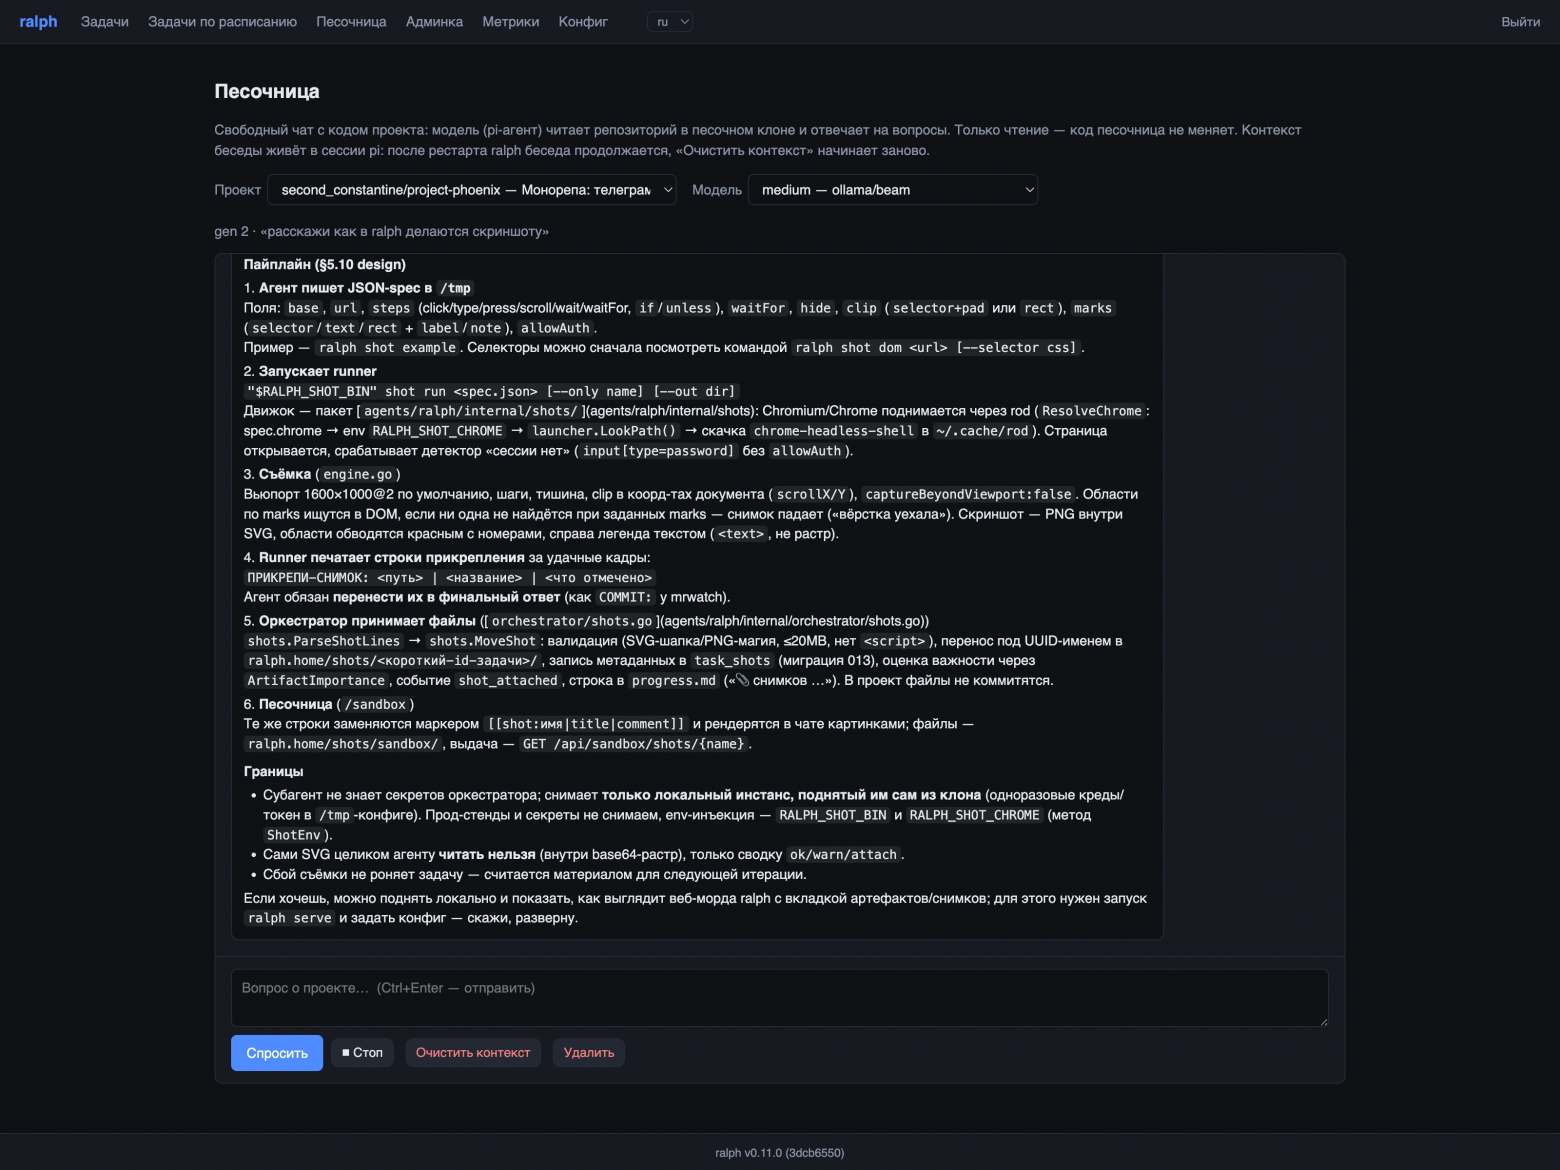Viewport: 1560px width, 1170px height.
Task: Click the ralph version text in footer
Action: point(780,1153)
